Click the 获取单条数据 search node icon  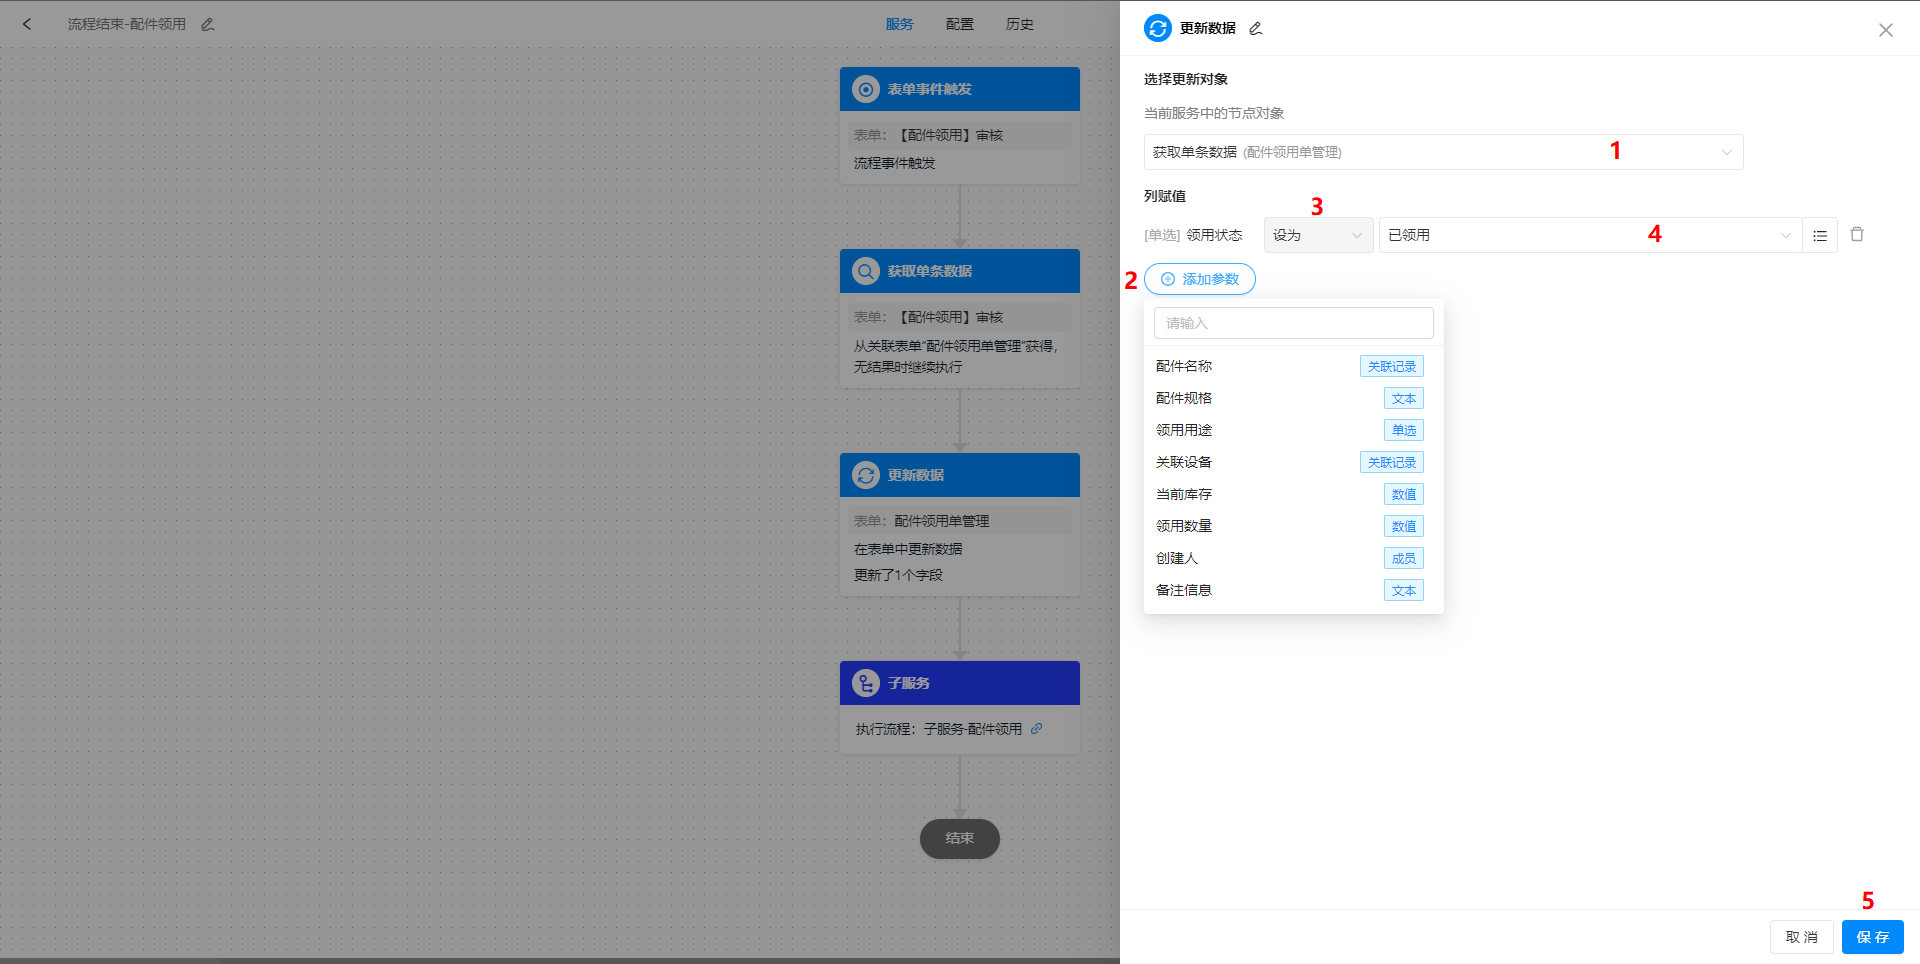pos(866,271)
